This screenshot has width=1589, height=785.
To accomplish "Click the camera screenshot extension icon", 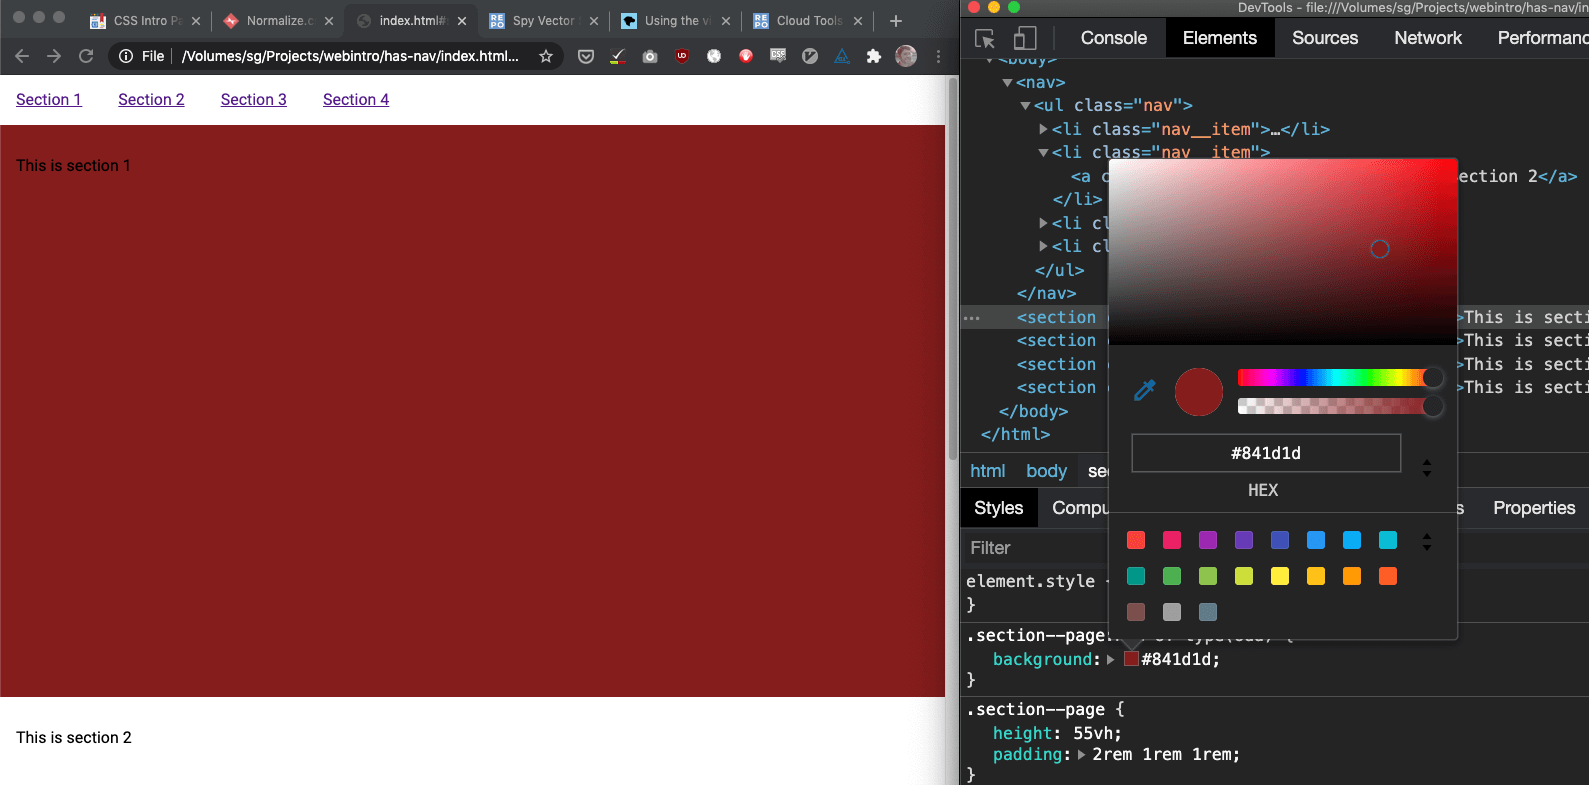I will click(650, 56).
